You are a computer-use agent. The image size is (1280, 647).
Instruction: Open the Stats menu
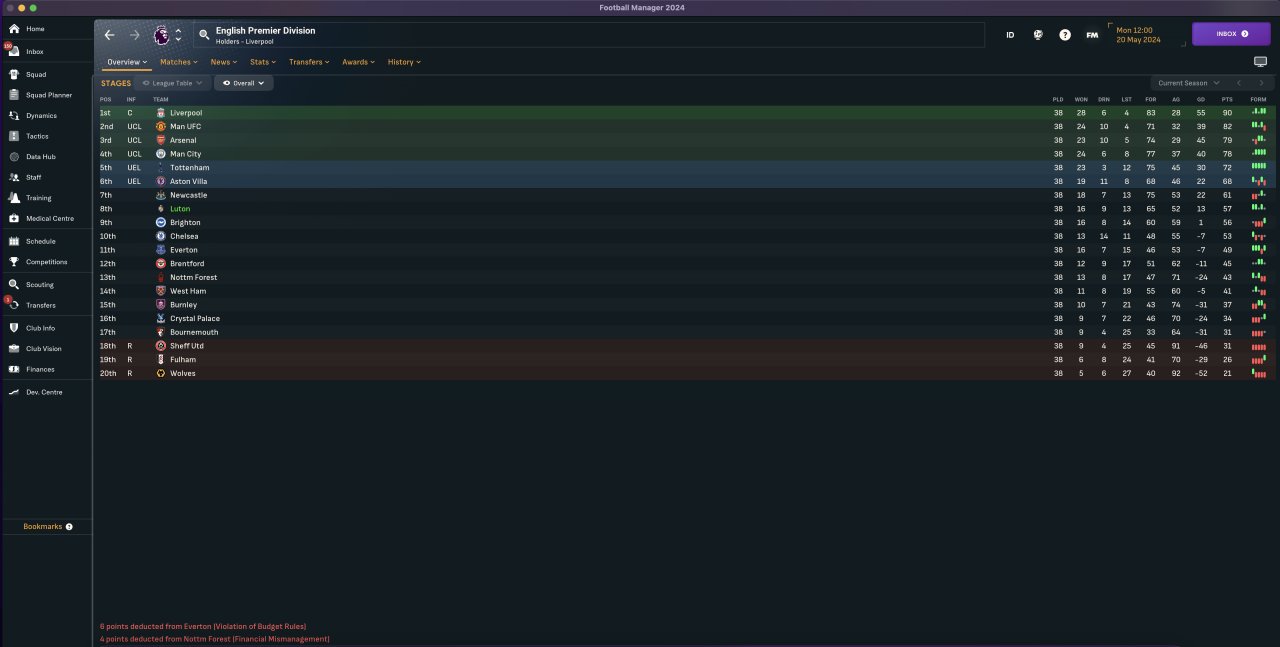click(263, 62)
